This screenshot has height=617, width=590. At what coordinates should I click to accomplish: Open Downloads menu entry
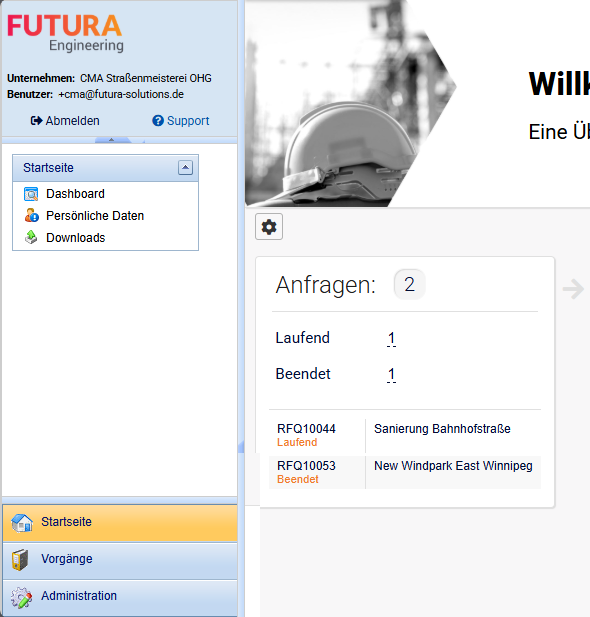[x=76, y=238]
